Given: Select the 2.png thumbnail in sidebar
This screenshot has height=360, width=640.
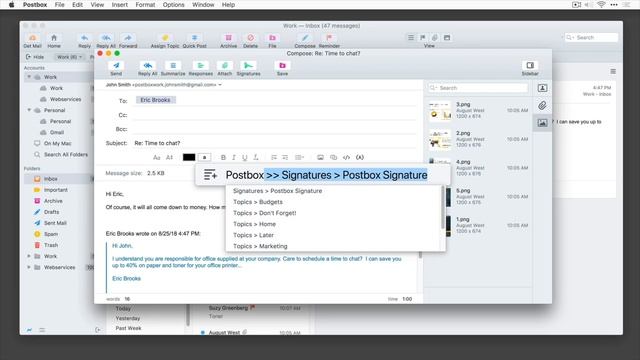Looking at the screenshot, I should [x=440, y=140].
